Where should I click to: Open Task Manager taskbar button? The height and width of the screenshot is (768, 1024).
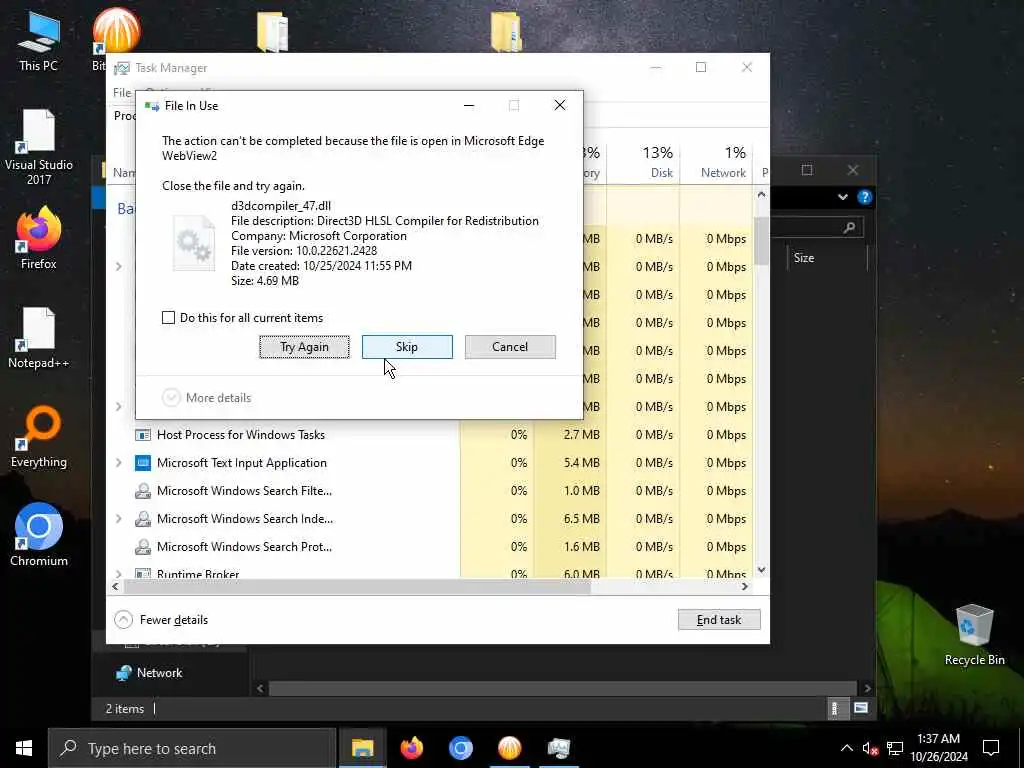[558, 748]
